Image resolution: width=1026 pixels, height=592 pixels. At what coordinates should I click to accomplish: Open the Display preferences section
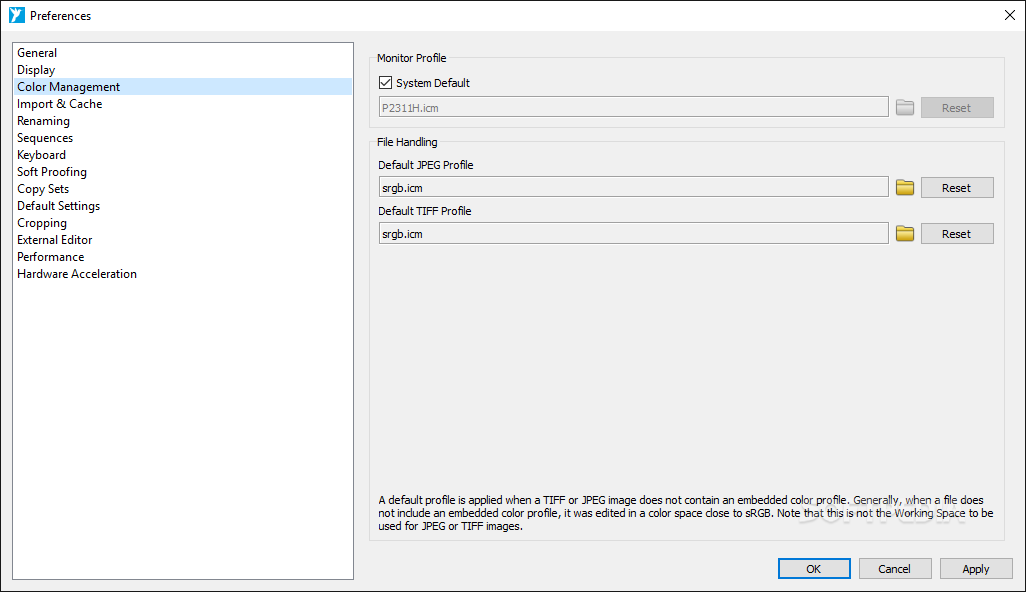(183, 70)
